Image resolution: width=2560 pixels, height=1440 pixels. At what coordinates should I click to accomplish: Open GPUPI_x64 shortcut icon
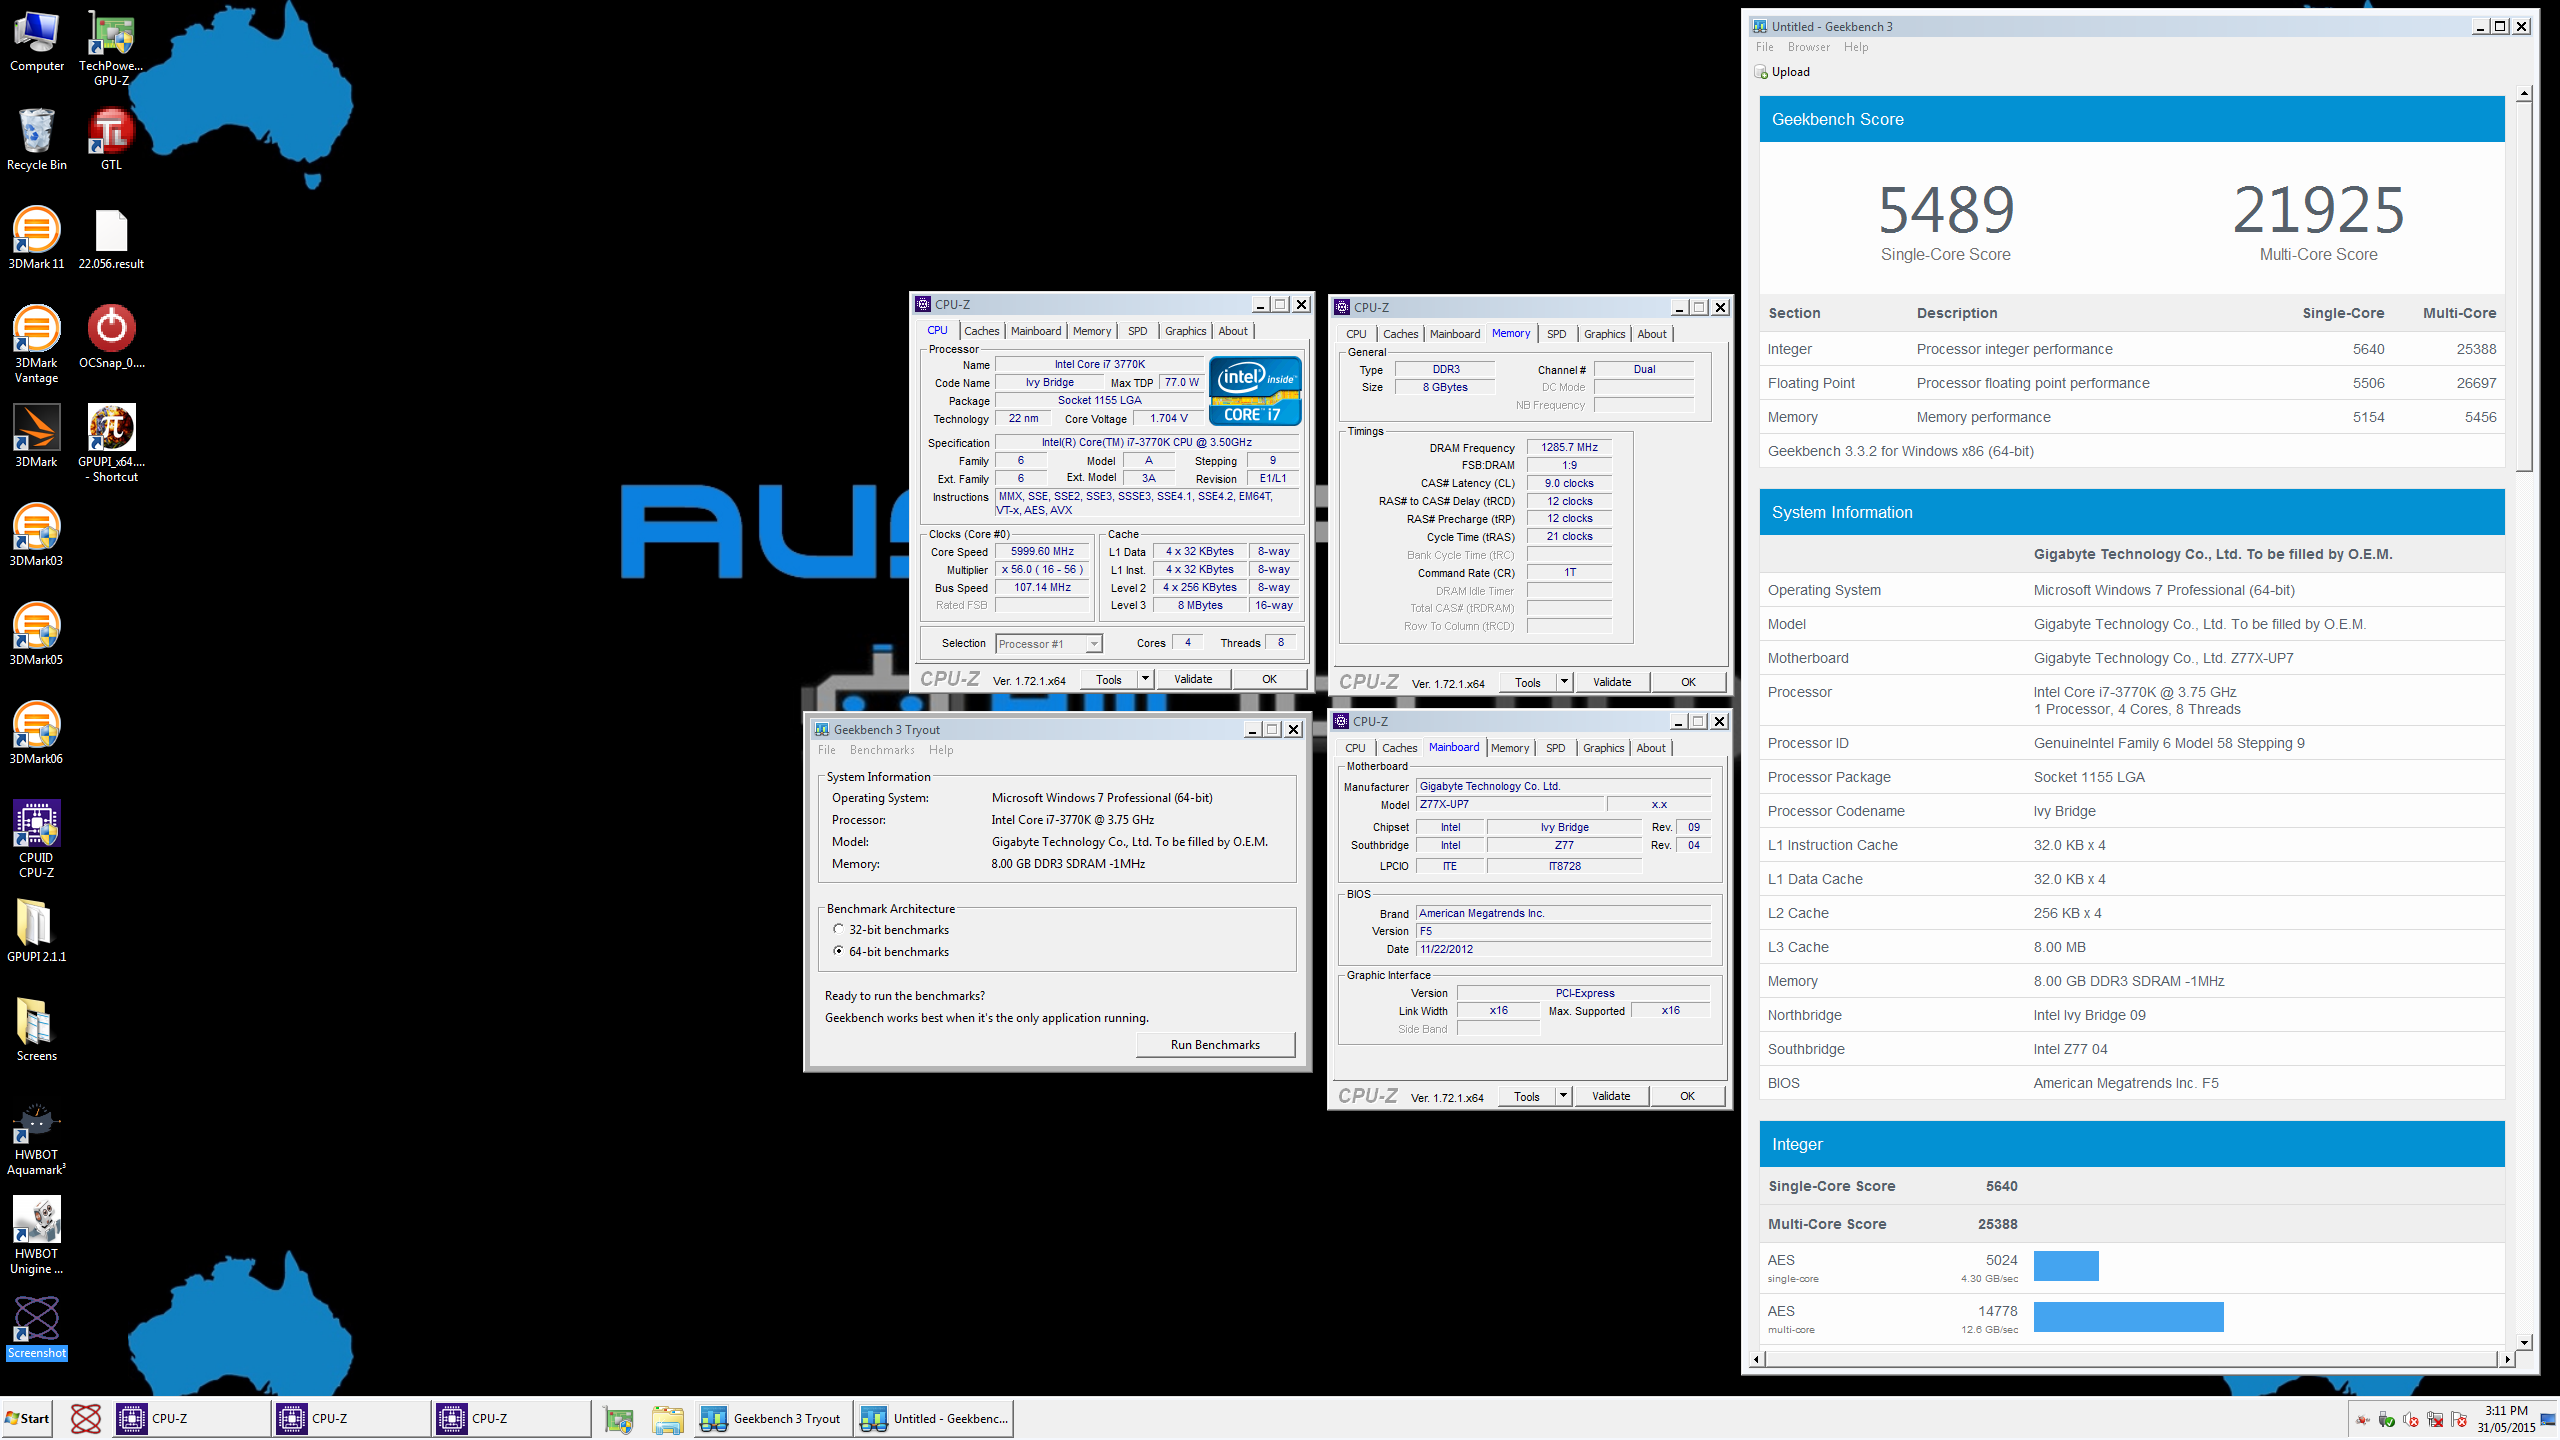(111, 443)
